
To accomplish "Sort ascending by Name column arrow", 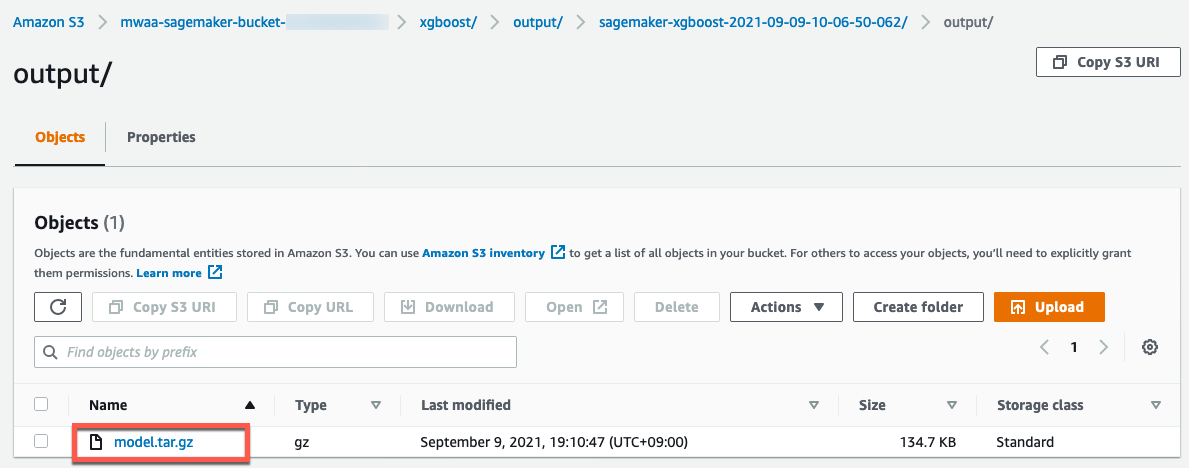I will point(250,405).
